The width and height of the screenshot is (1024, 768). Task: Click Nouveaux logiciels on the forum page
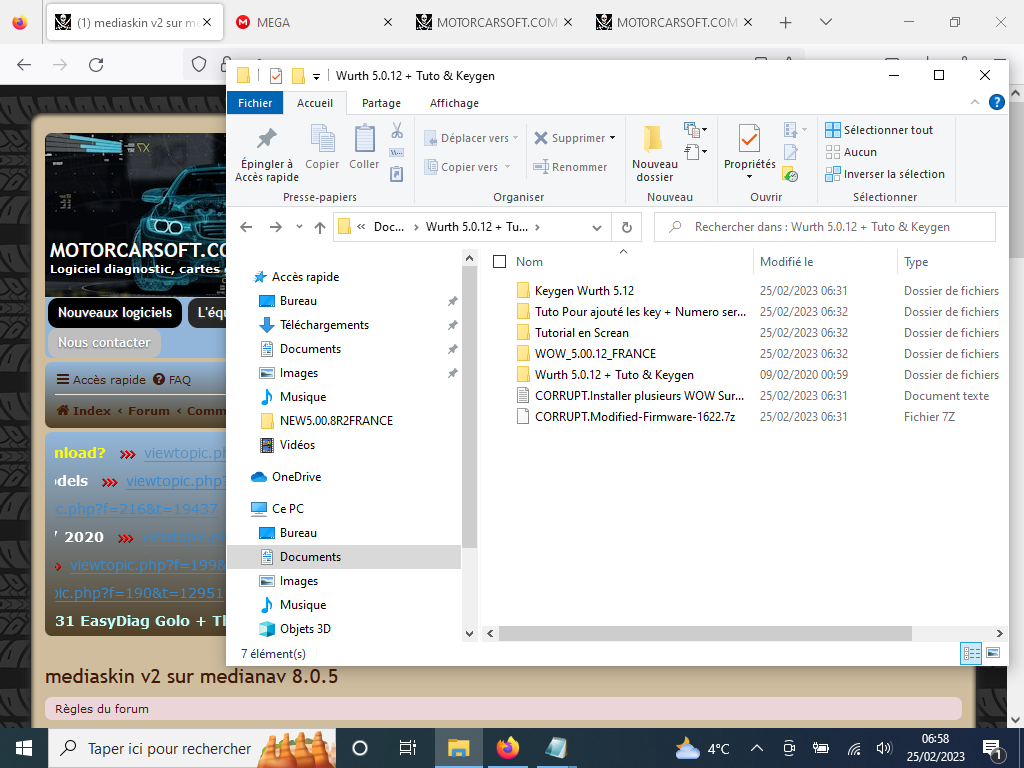(115, 313)
